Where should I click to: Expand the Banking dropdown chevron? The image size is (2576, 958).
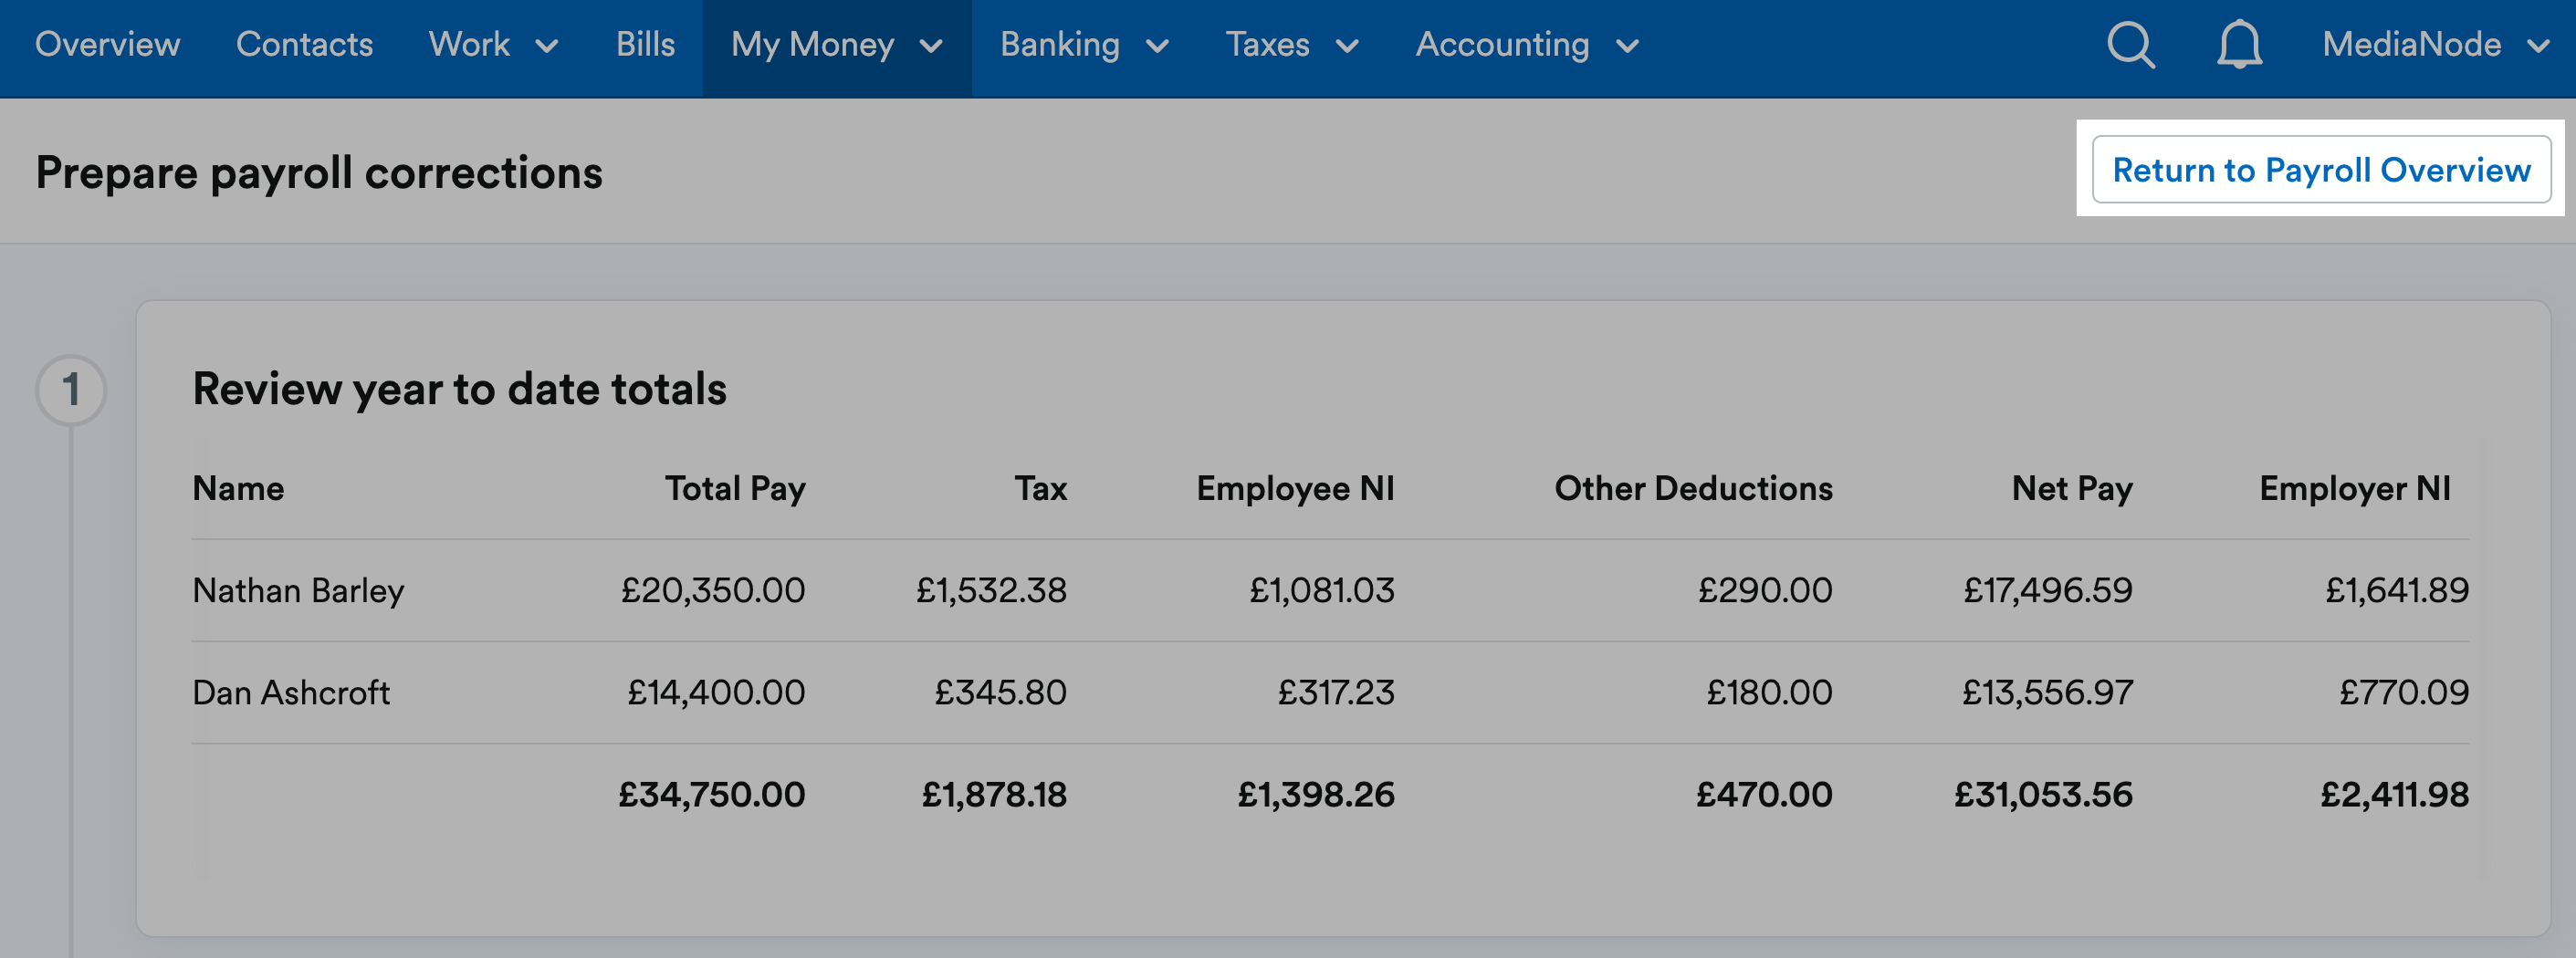[x=1157, y=46]
